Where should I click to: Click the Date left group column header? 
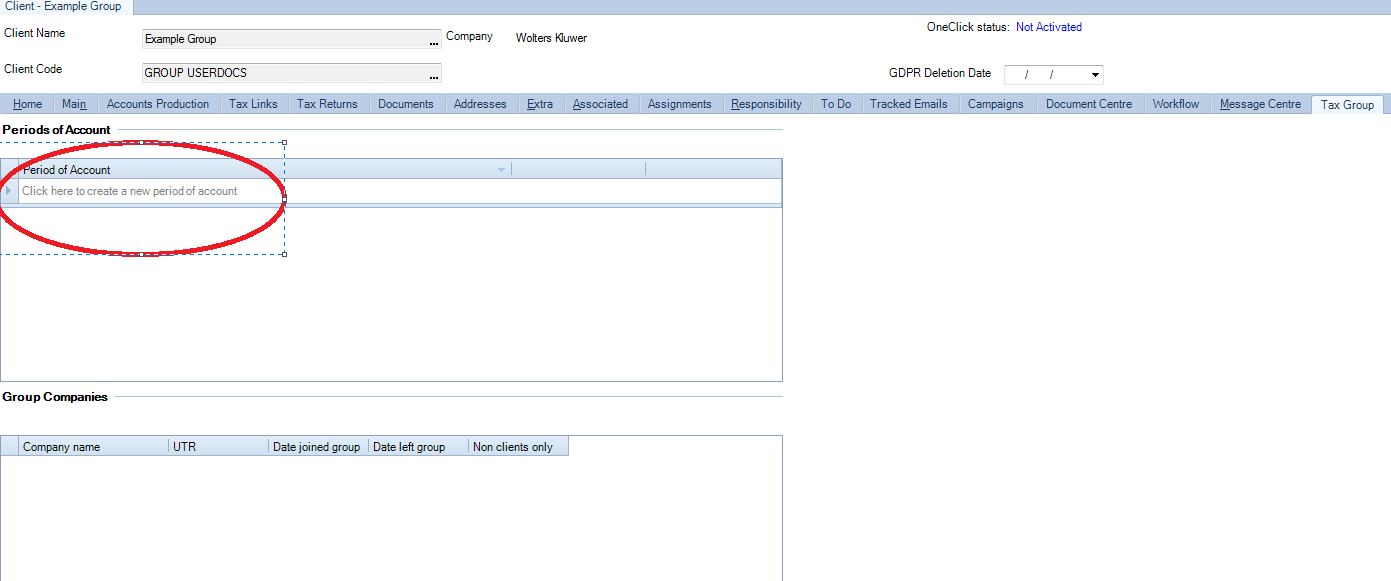[x=418, y=447]
